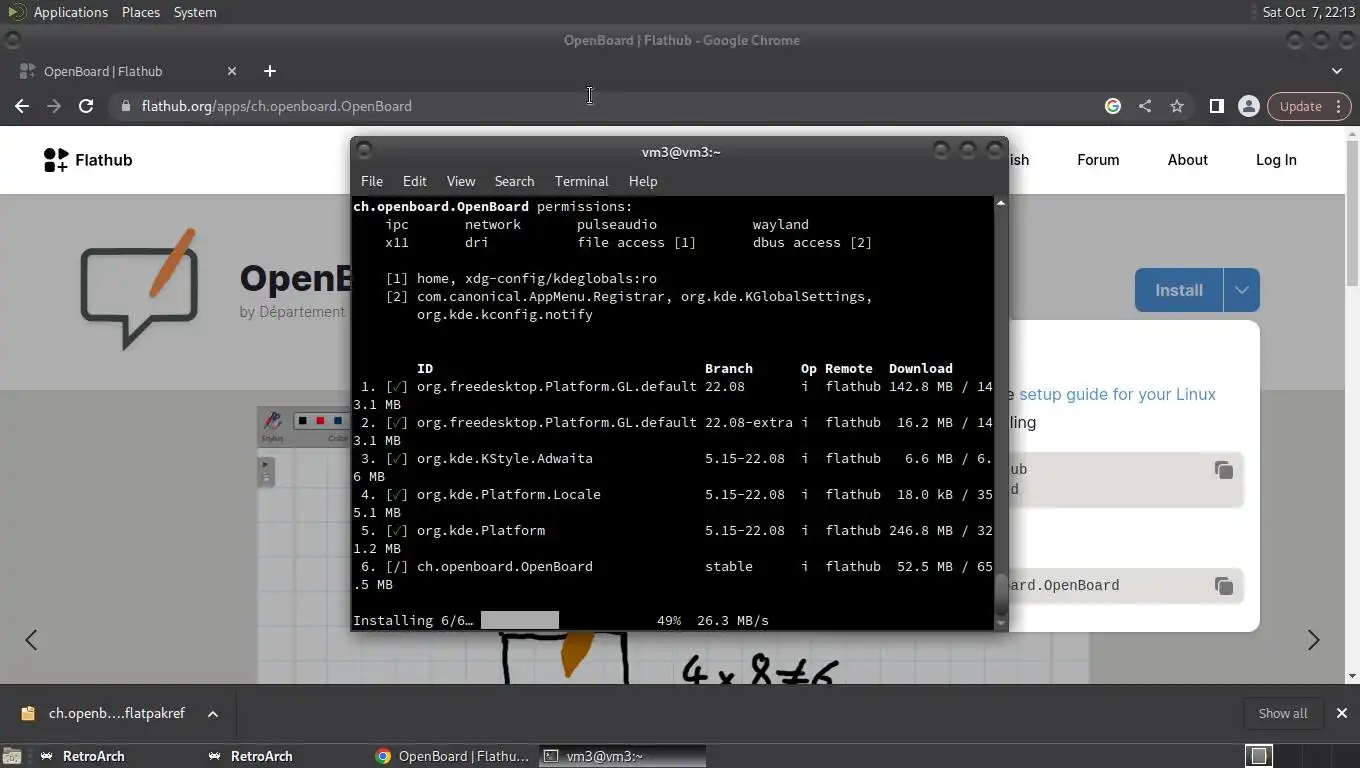This screenshot has height=768, width=1360.
Task: Show previous screenshot in carousel
Action: click(31, 640)
